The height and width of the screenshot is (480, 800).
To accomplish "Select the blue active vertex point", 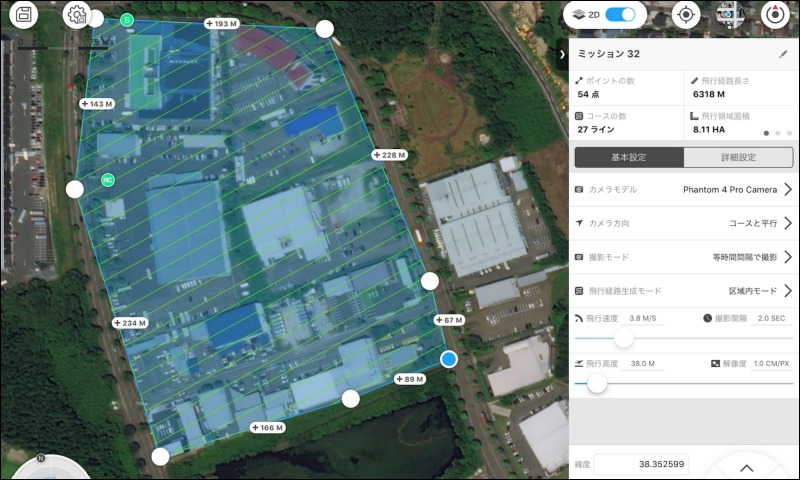I will click(449, 359).
